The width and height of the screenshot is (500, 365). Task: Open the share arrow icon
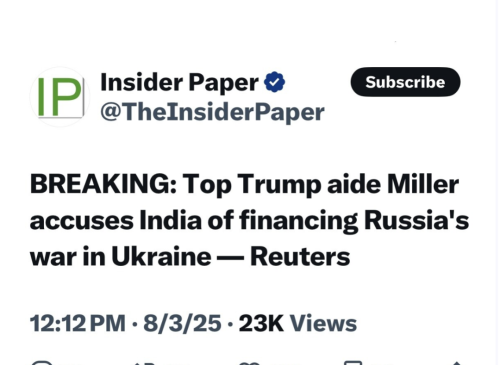457,363
